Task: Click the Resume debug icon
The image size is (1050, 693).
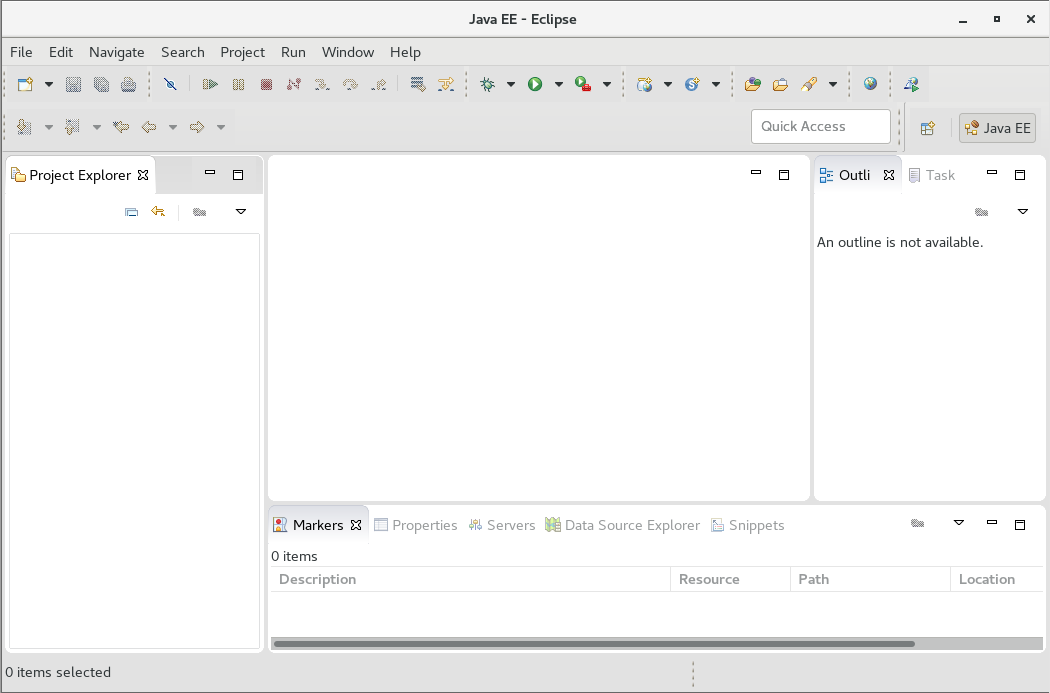Action: (210, 84)
